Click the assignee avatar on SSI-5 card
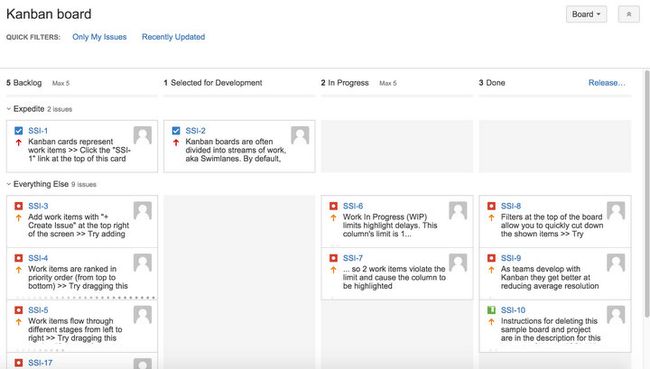The width and height of the screenshot is (650, 369). [x=143, y=315]
